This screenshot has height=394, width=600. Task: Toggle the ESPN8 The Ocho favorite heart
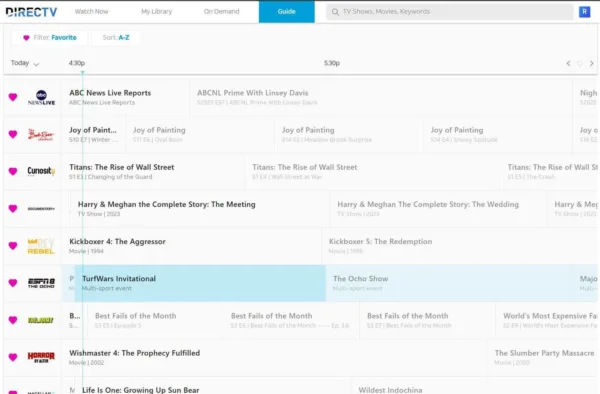[13, 283]
